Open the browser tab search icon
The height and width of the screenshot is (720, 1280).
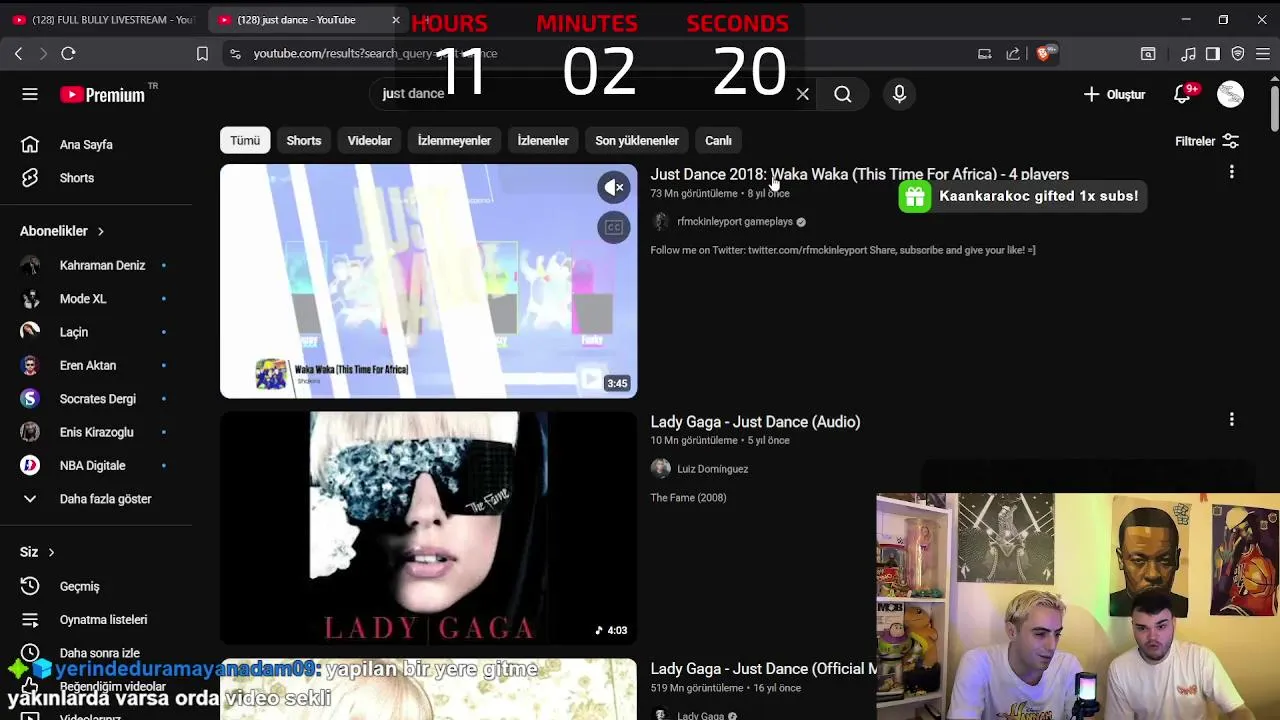[1148, 54]
